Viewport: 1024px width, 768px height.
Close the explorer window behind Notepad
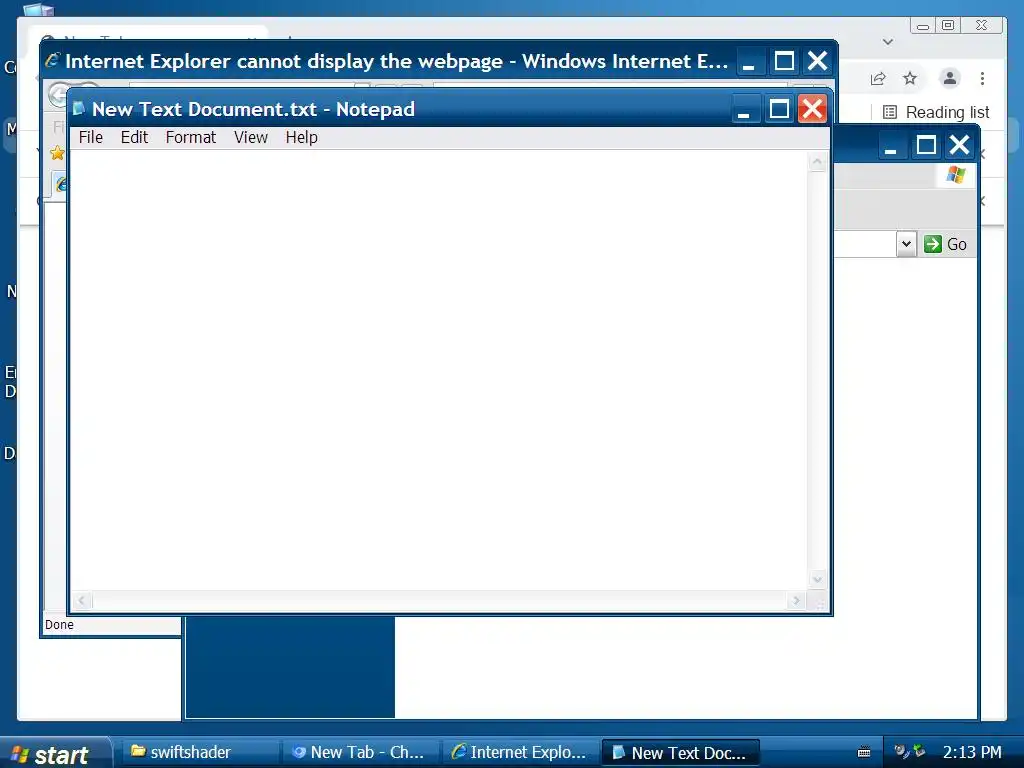959,144
